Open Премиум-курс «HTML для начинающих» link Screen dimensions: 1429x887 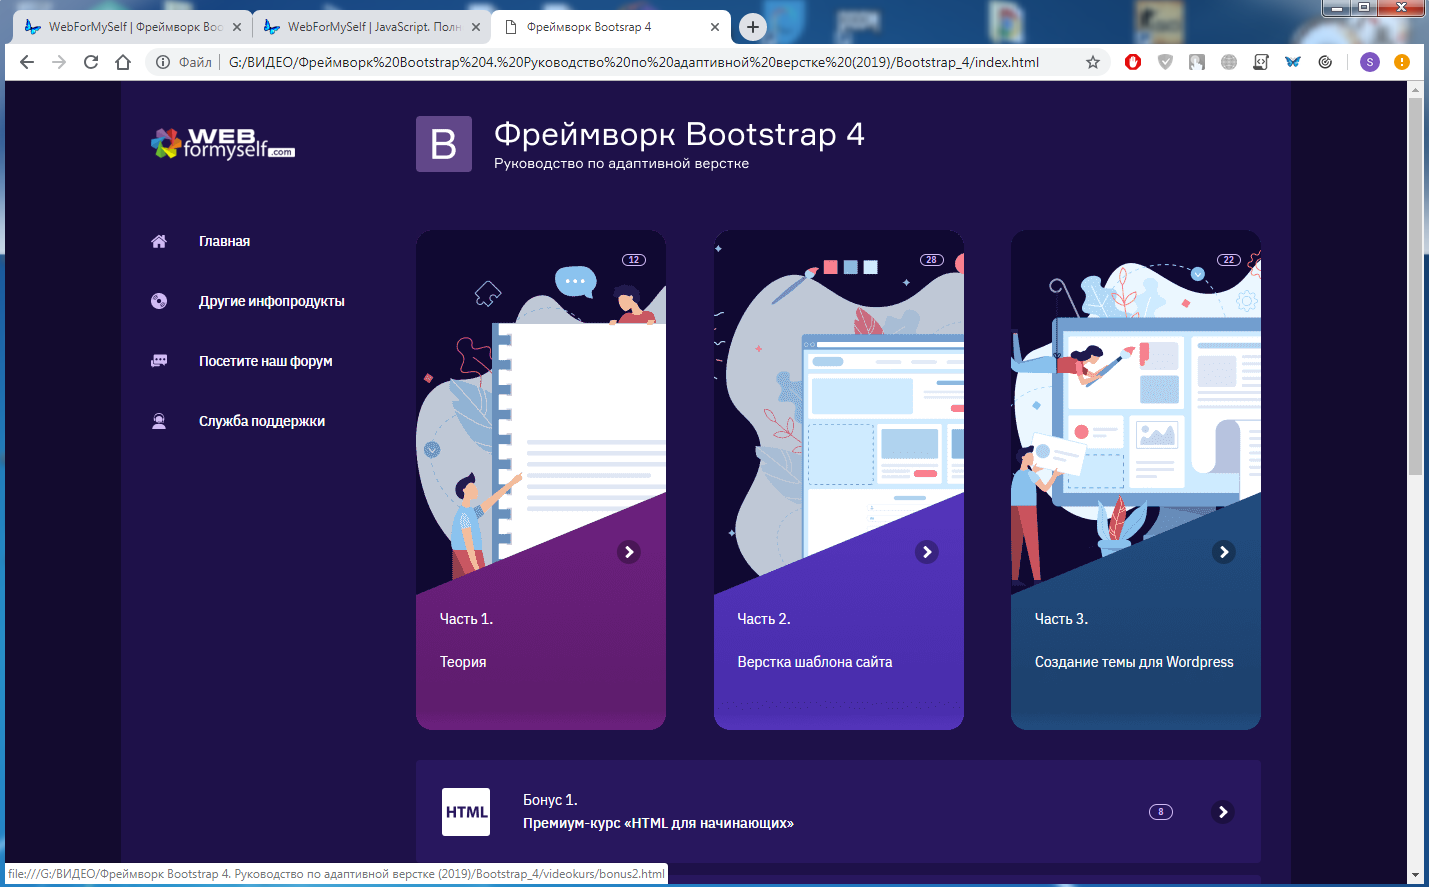point(658,823)
